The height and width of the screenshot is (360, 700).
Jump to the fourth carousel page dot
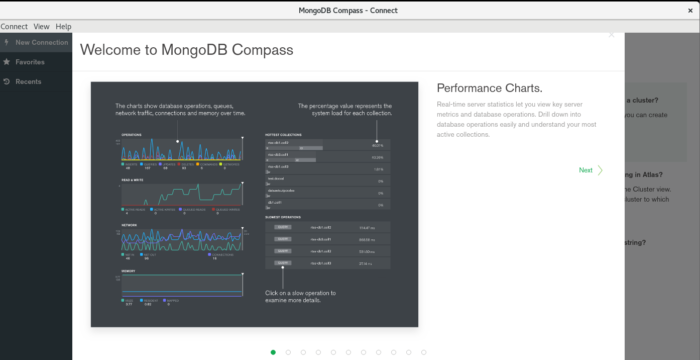tap(318, 352)
